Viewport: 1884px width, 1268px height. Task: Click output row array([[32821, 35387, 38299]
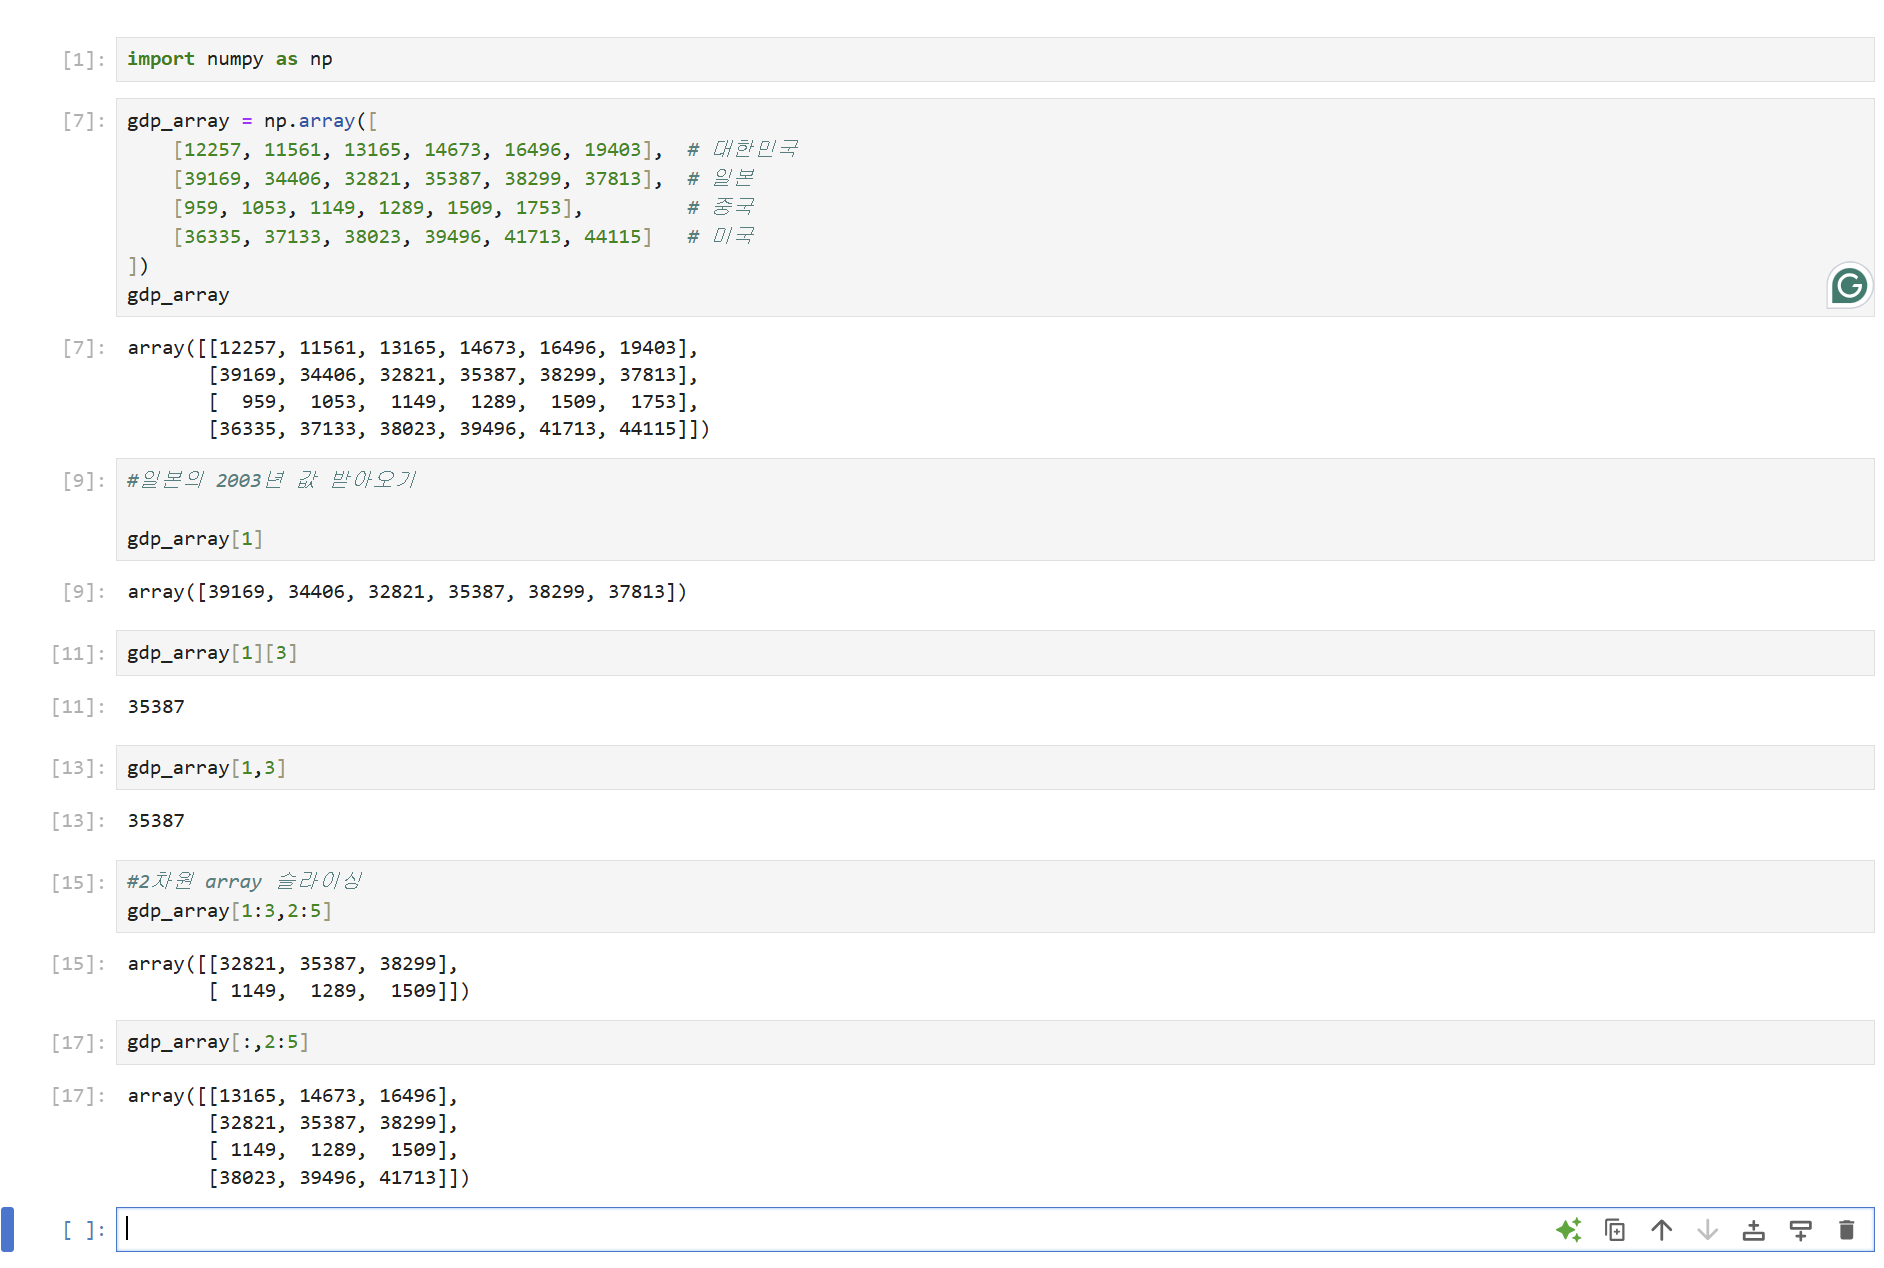(293, 964)
